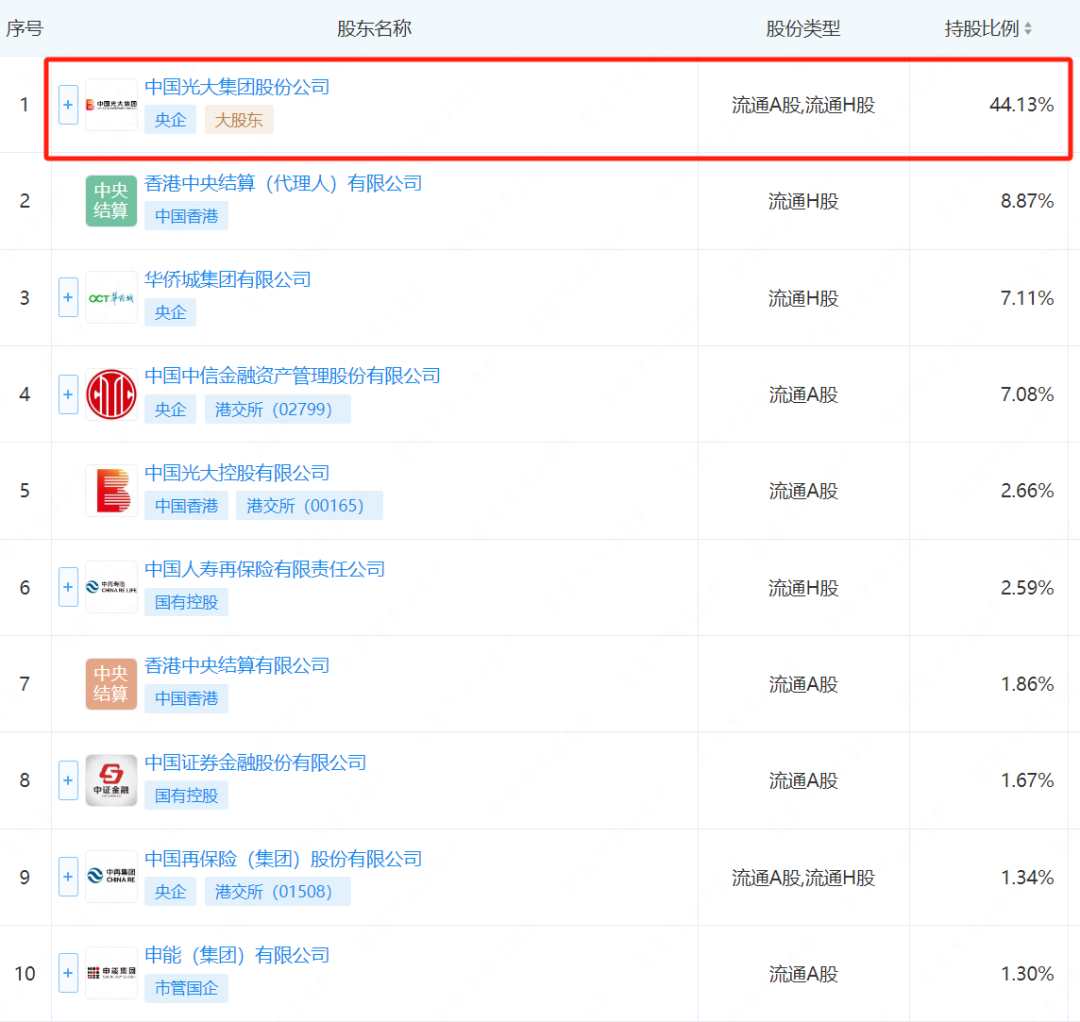Expand row for 中国人寿再保险
The image size is (1080, 1022).
point(68,587)
